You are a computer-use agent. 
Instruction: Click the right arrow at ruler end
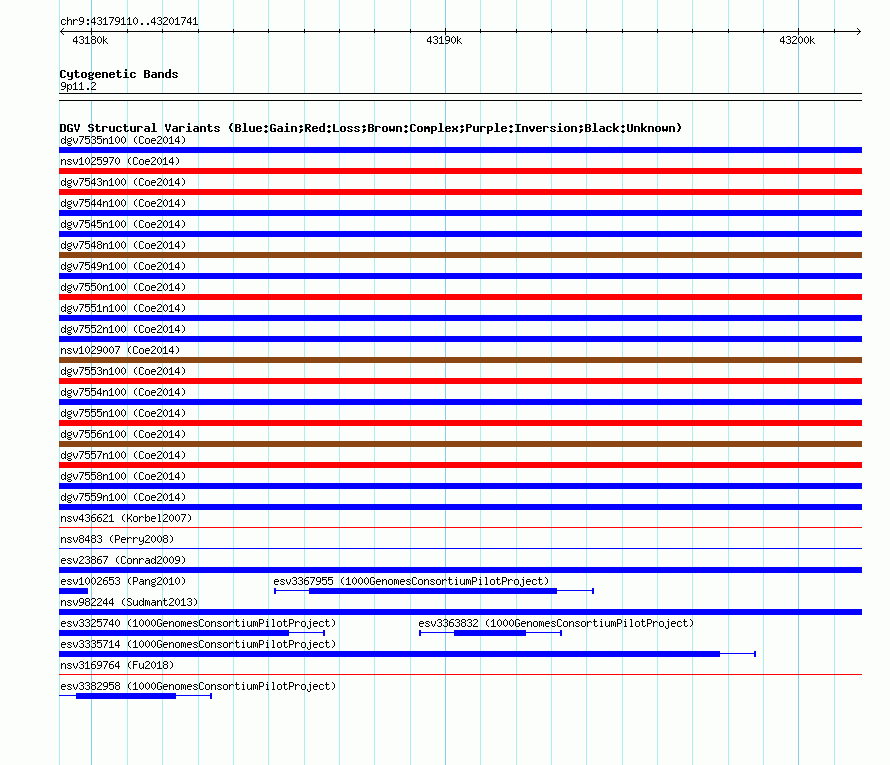pos(859,31)
